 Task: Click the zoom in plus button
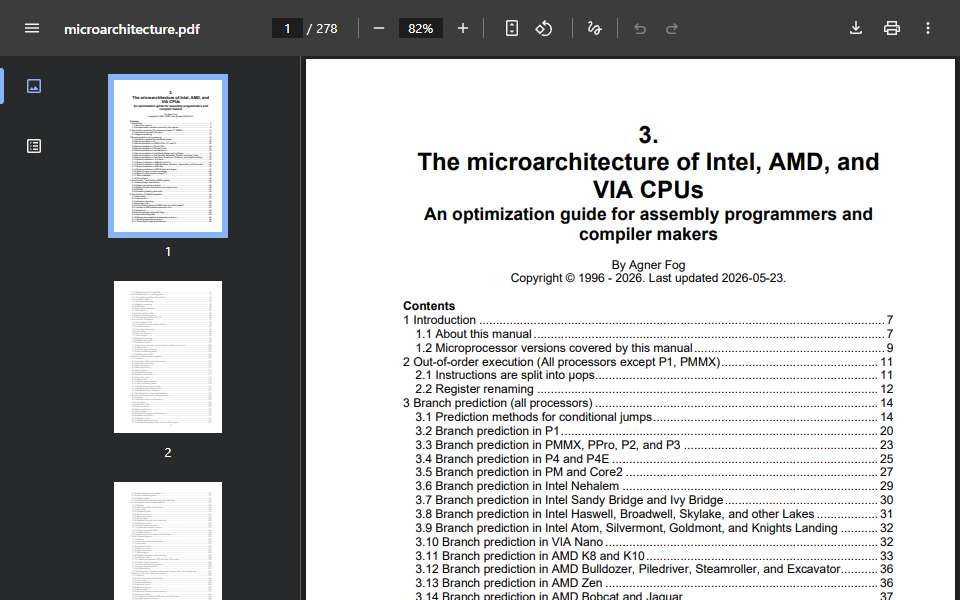coord(463,28)
